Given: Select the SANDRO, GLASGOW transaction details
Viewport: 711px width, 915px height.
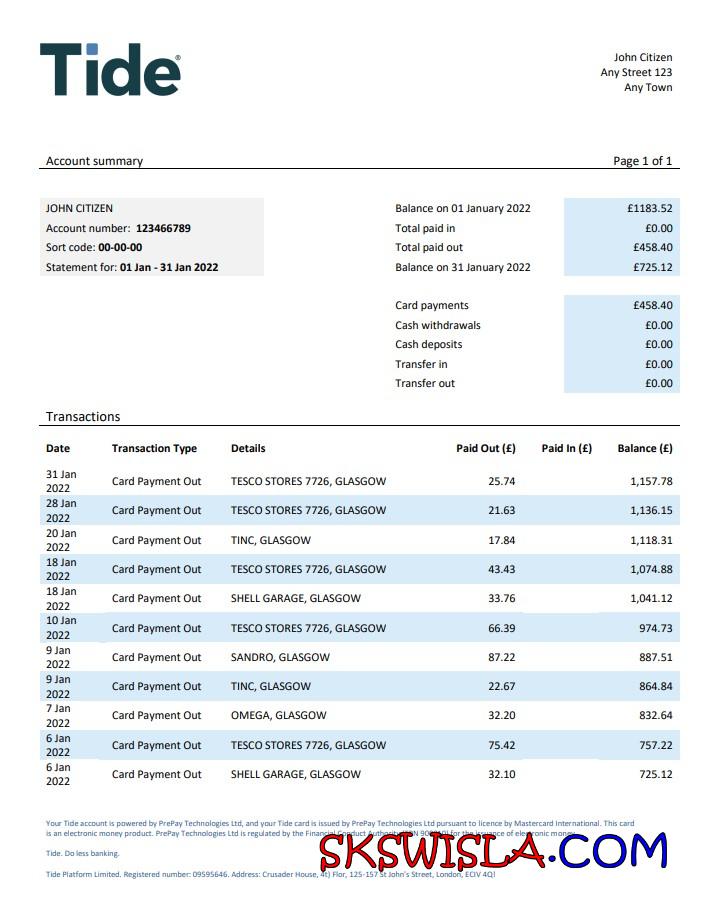Looking at the screenshot, I should pos(280,657).
